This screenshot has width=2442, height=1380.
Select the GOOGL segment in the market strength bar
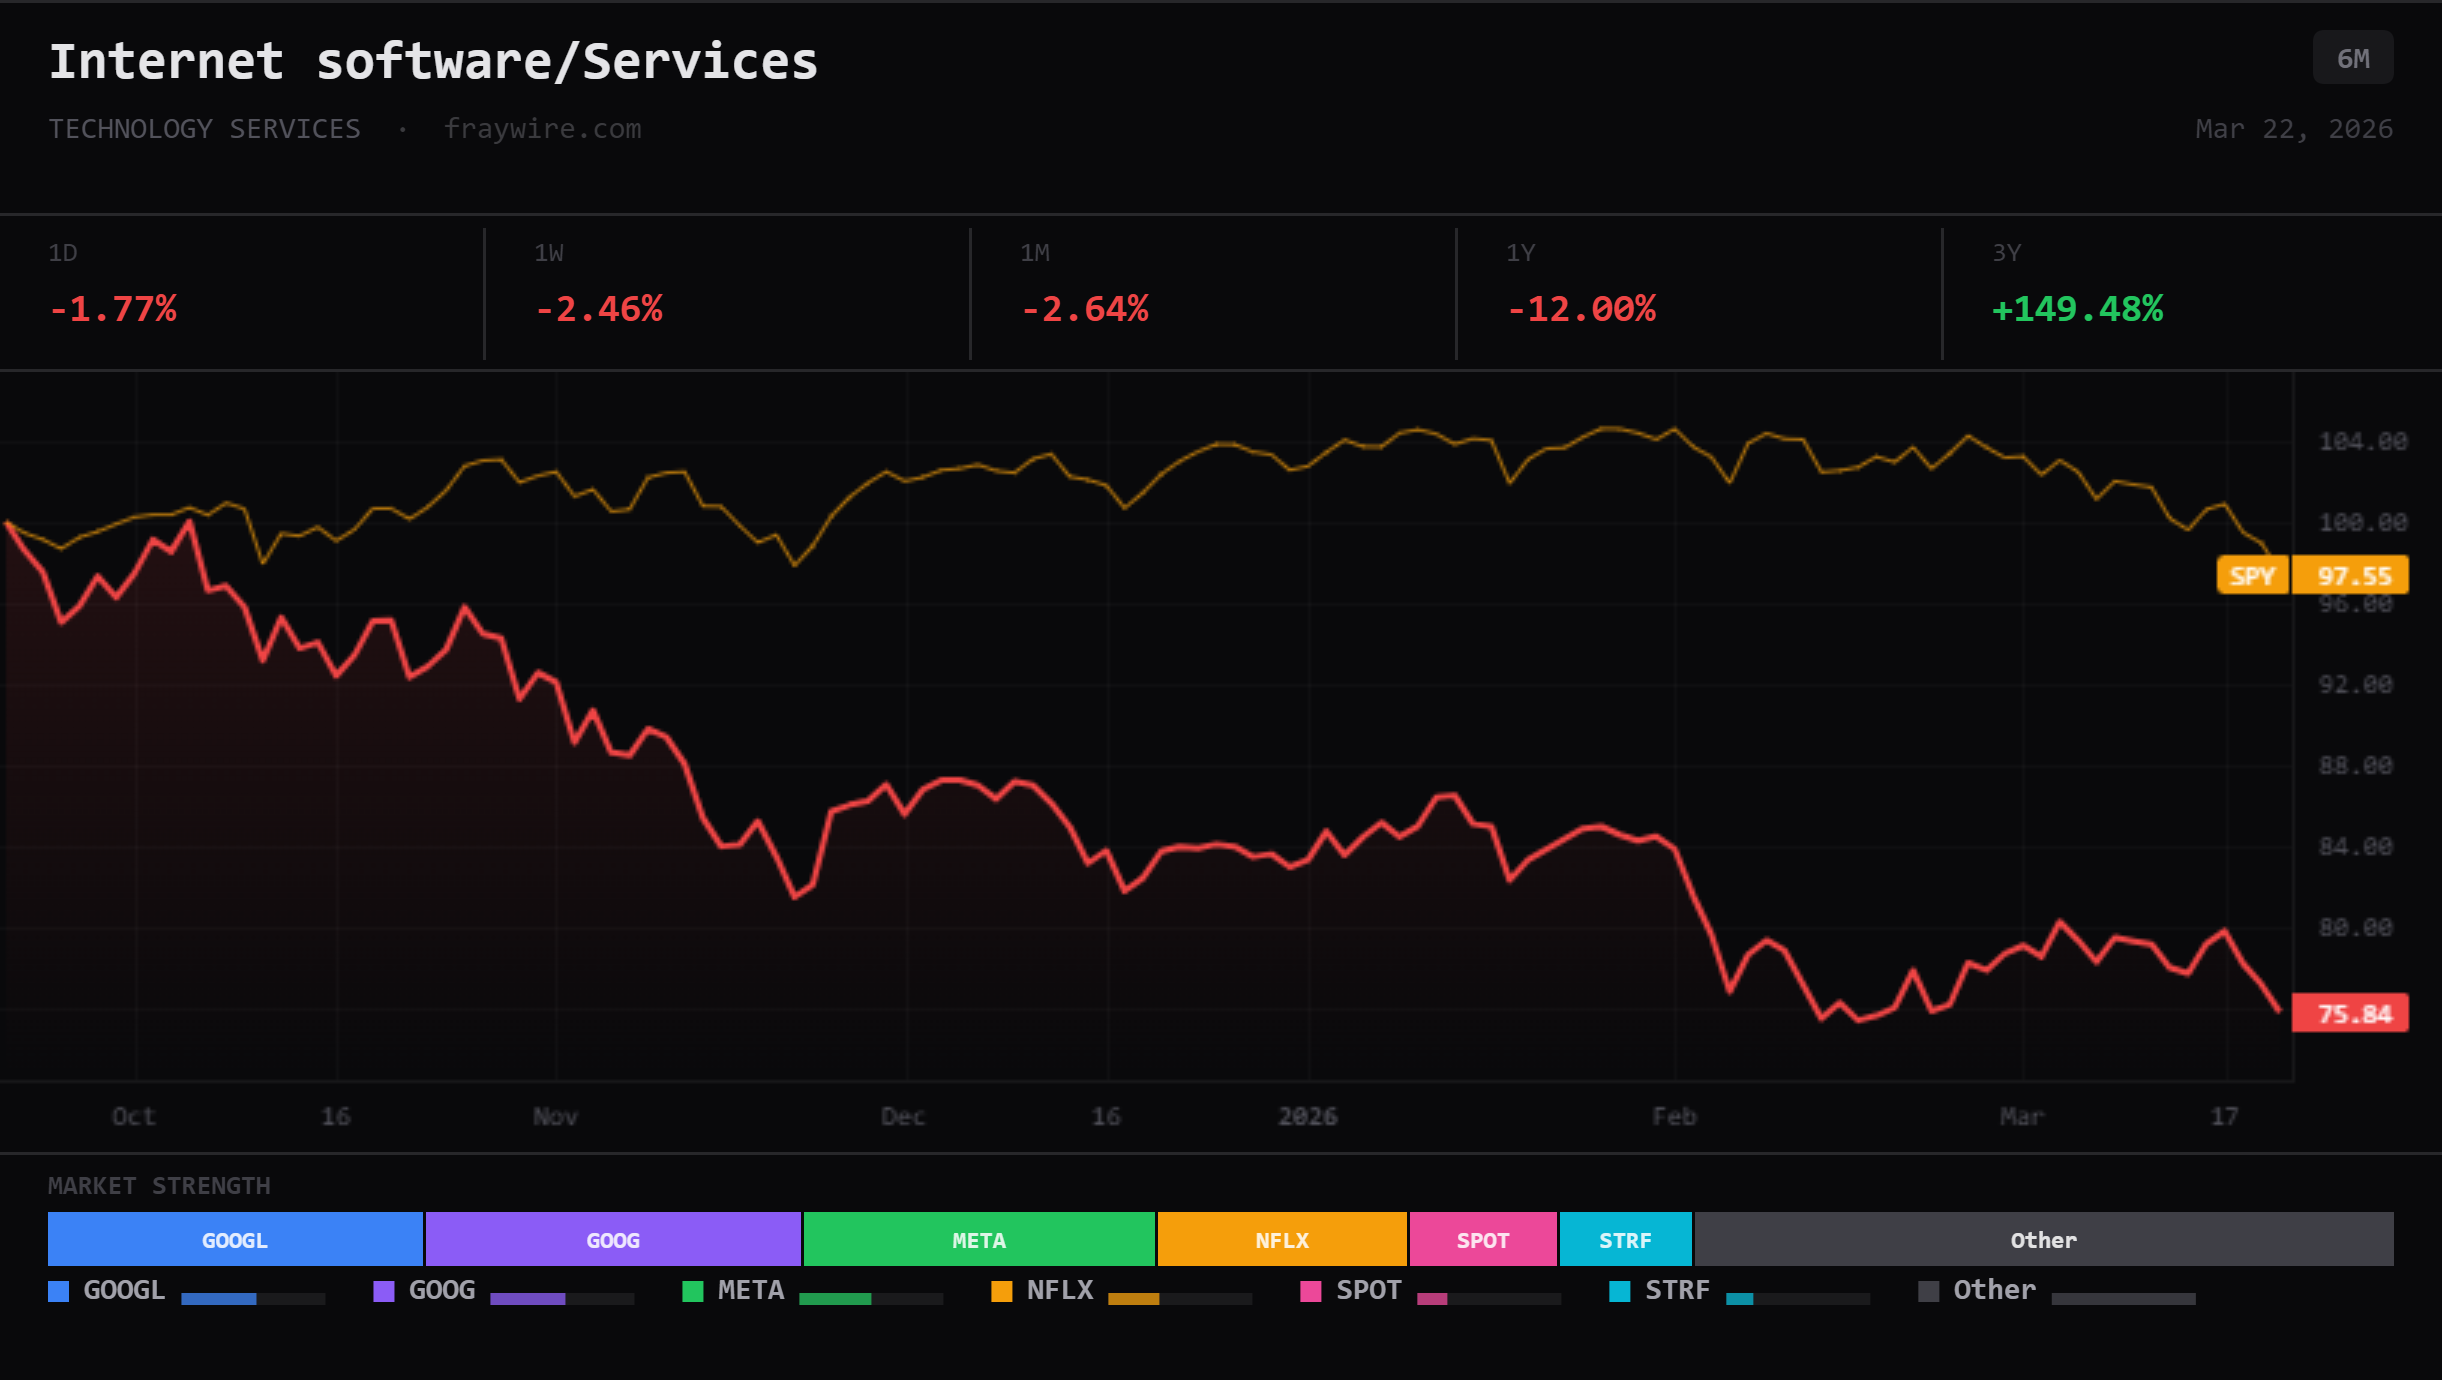(x=234, y=1239)
